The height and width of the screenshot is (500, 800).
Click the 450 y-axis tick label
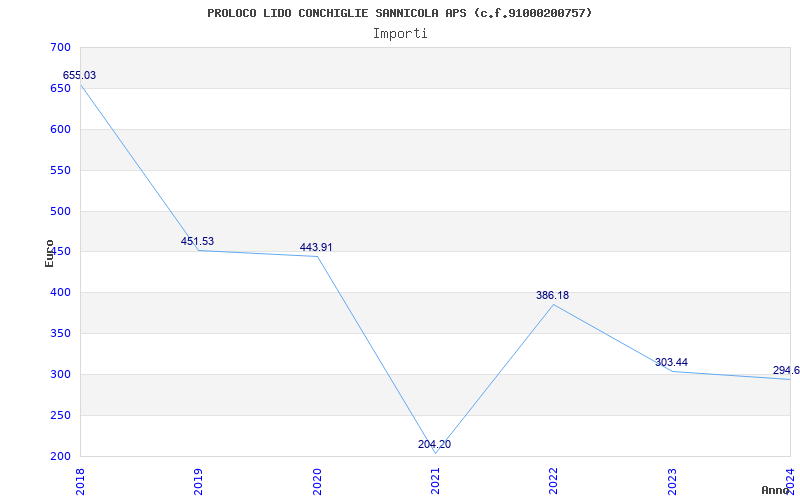[60, 252]
